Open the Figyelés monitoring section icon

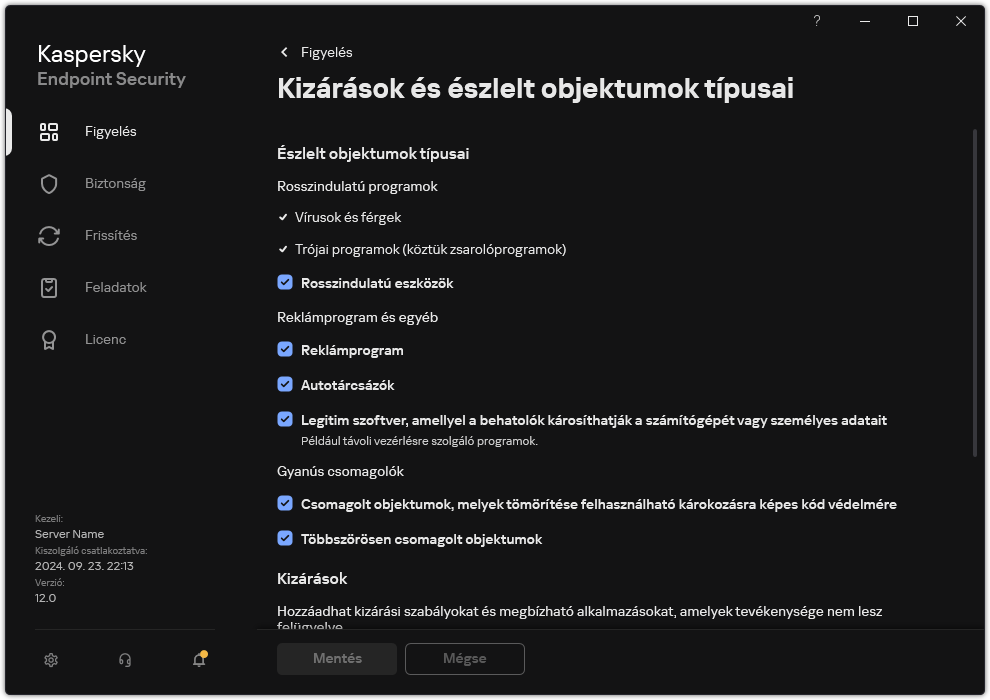click(48, 131)
